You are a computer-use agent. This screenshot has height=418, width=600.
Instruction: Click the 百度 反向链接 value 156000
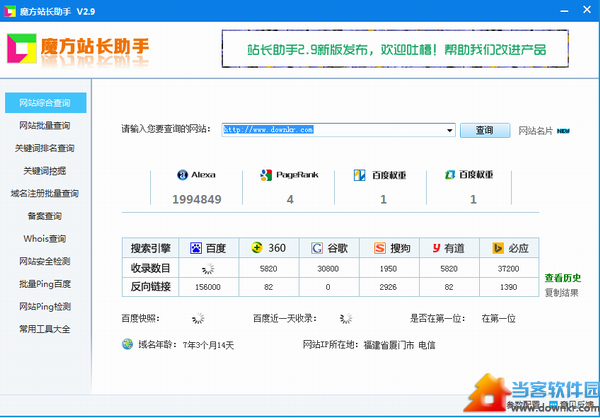point(208,287)
